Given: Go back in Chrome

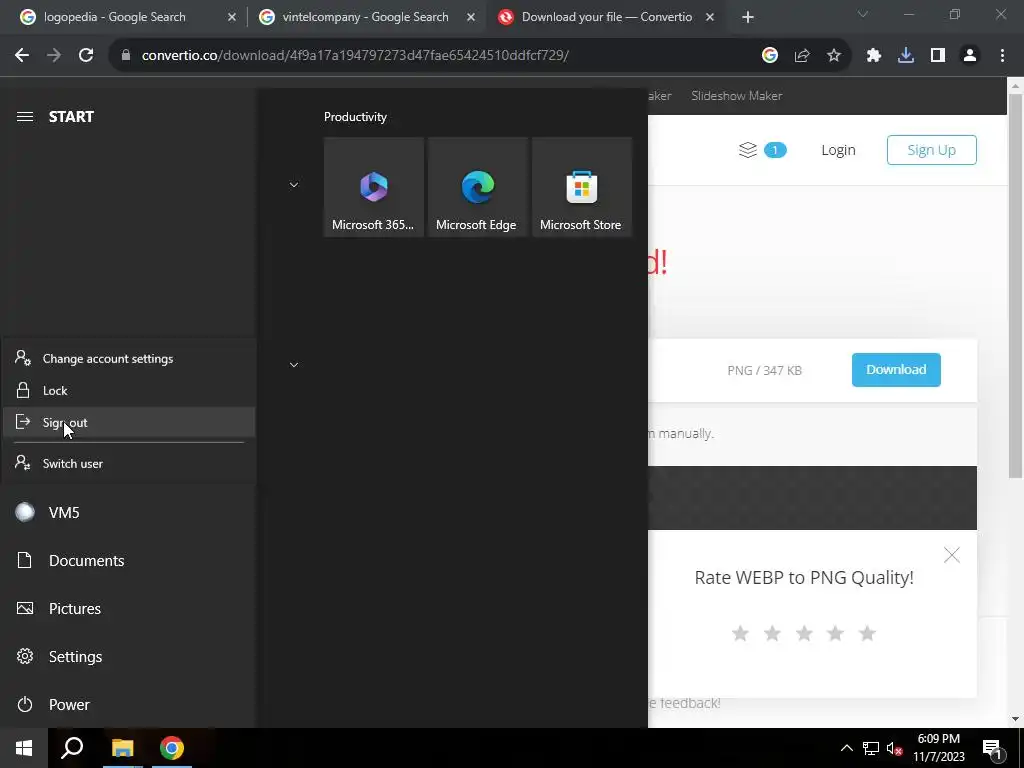Looking at the screenshot, I should click(x=22, y=56).
